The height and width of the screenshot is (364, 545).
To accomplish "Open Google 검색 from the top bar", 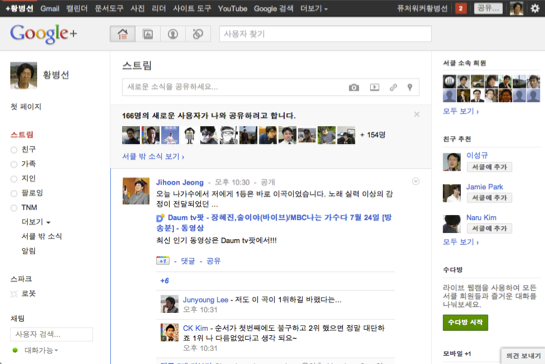I will coord(274,8).
